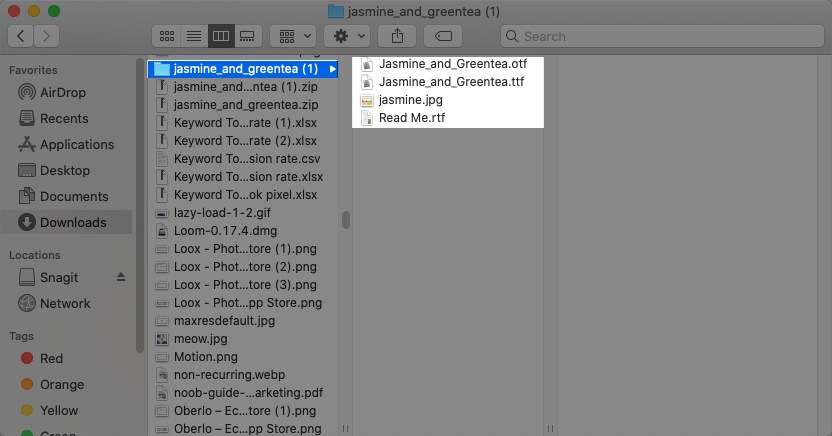The width and height of the screenshot is (832, 436).
Task: Open Recents in the sidebar
Action: point(64,118)
